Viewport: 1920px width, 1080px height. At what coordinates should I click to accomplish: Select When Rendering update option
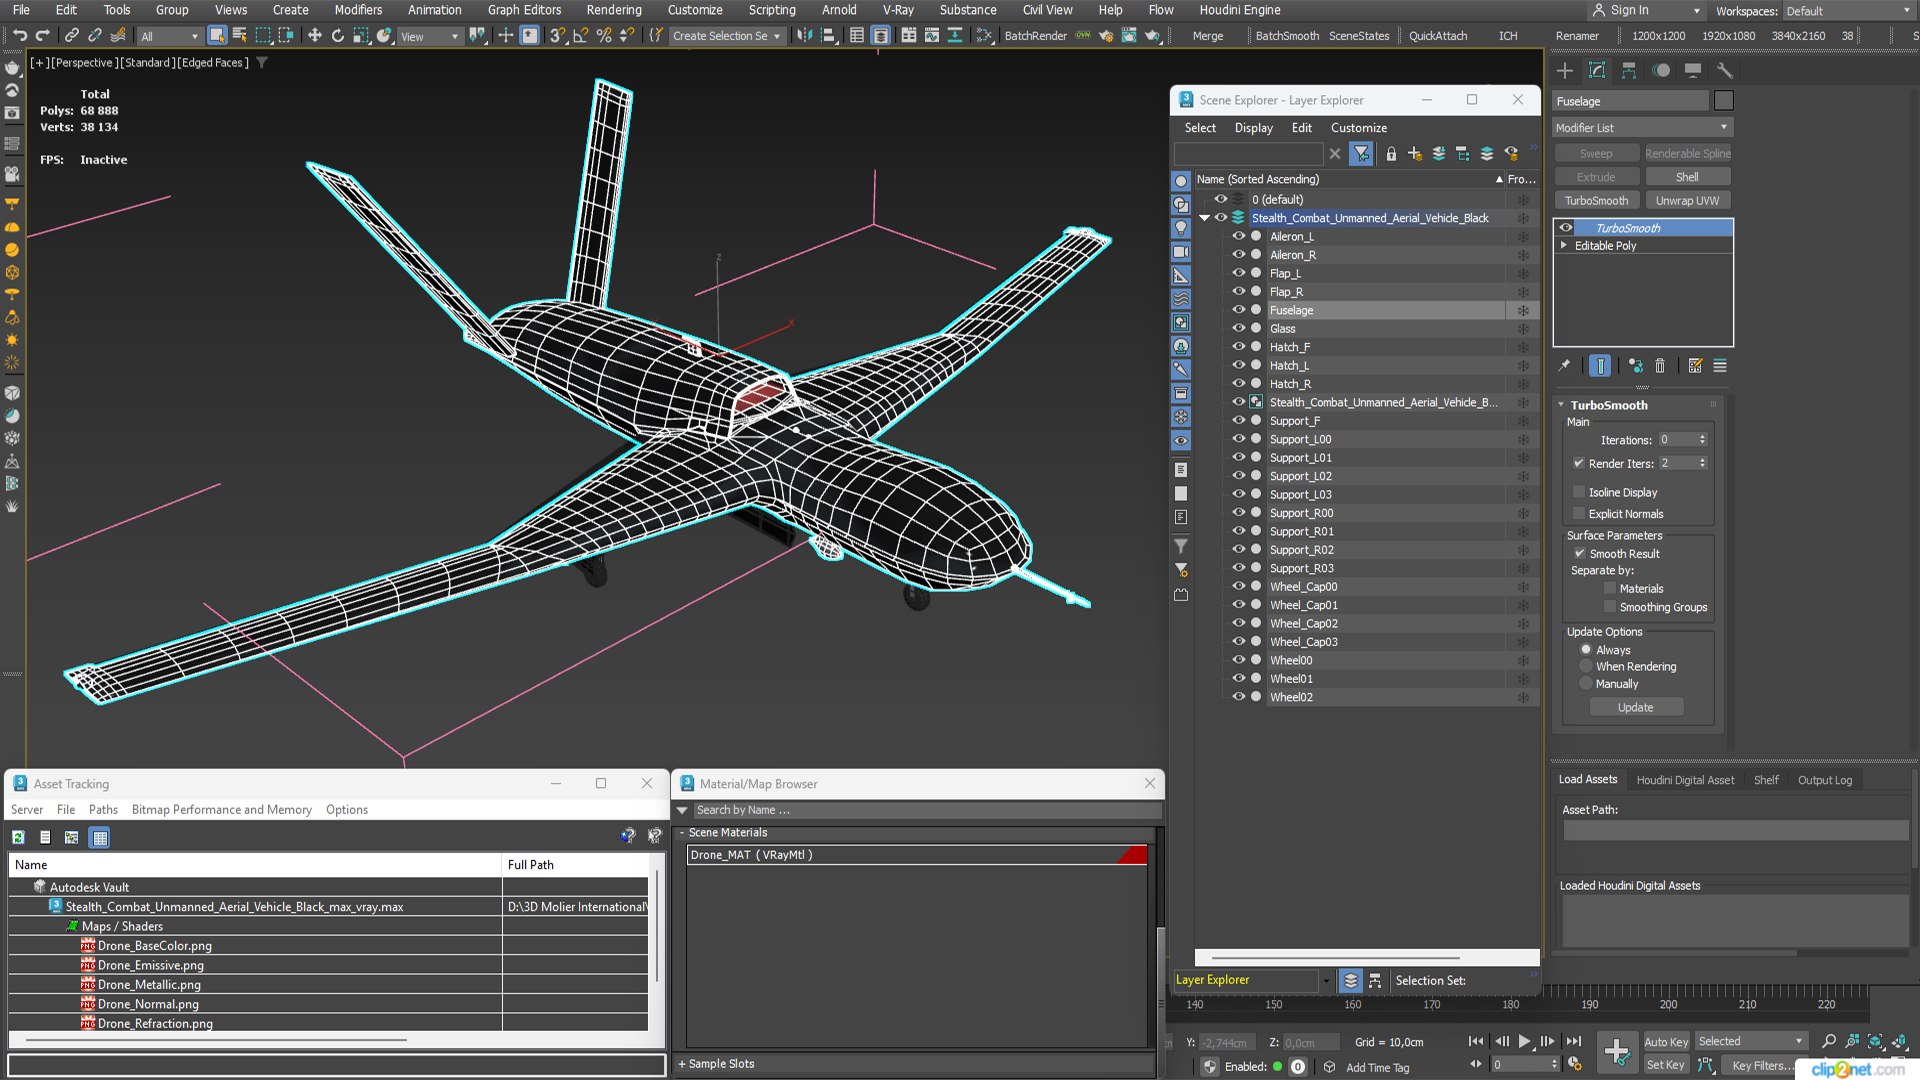1586,667
